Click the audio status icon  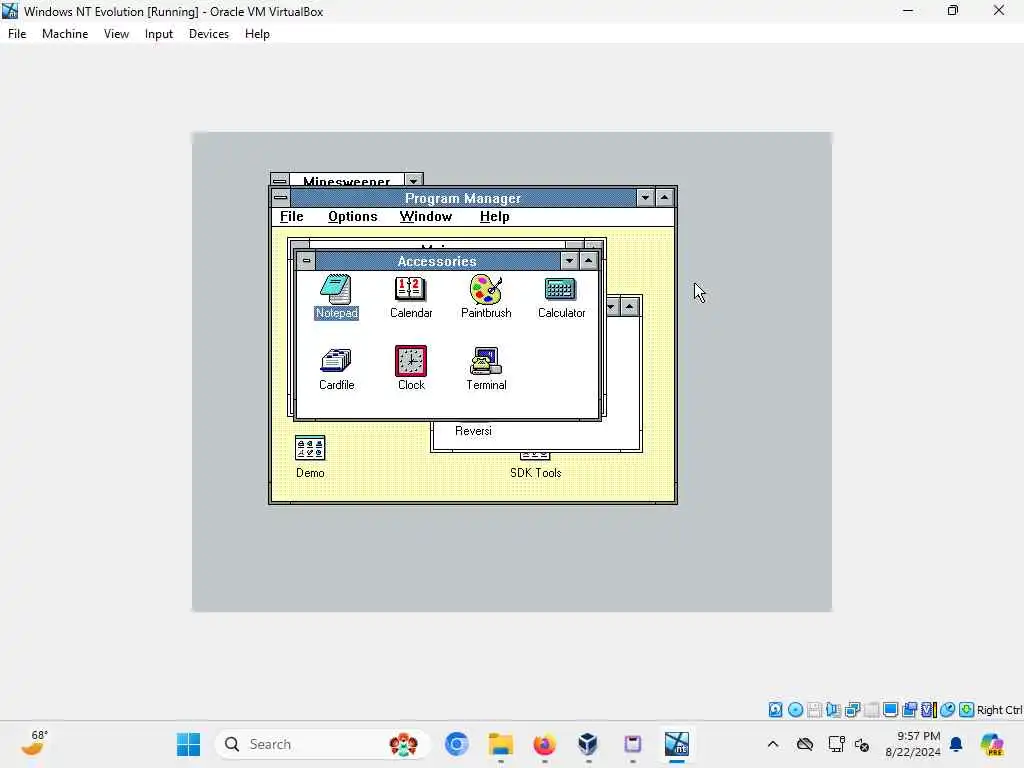coord(833,710)
